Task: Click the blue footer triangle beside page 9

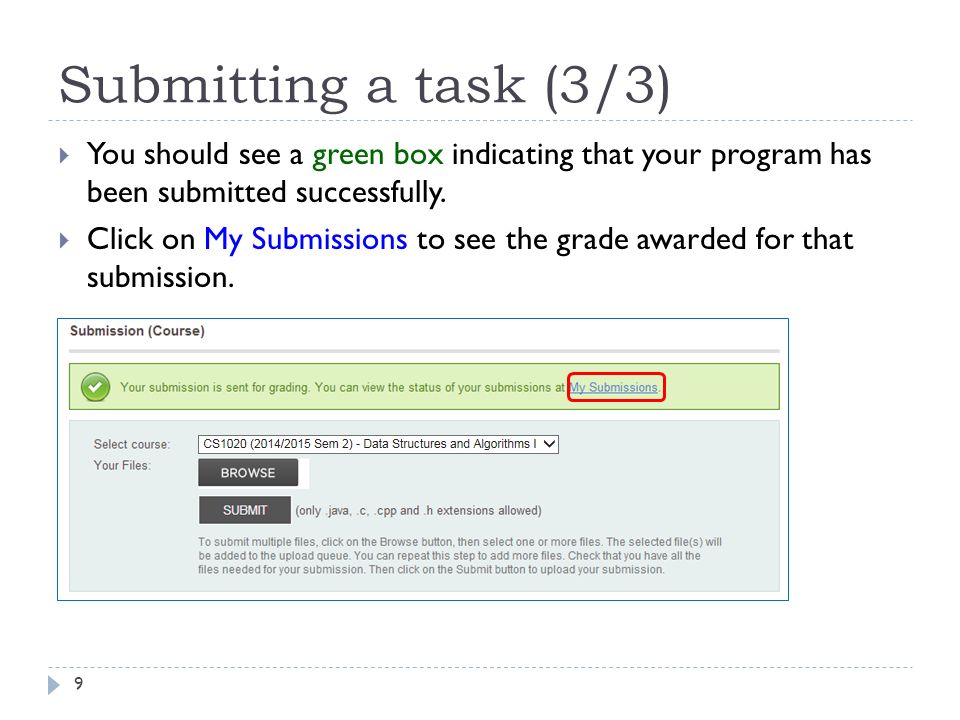Action: coord(54,684)
